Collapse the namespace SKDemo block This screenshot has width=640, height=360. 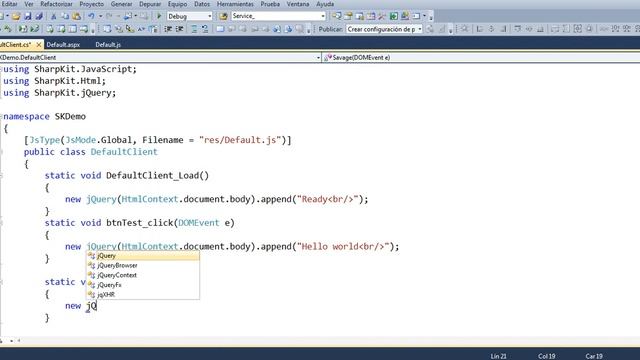(1, 117)
